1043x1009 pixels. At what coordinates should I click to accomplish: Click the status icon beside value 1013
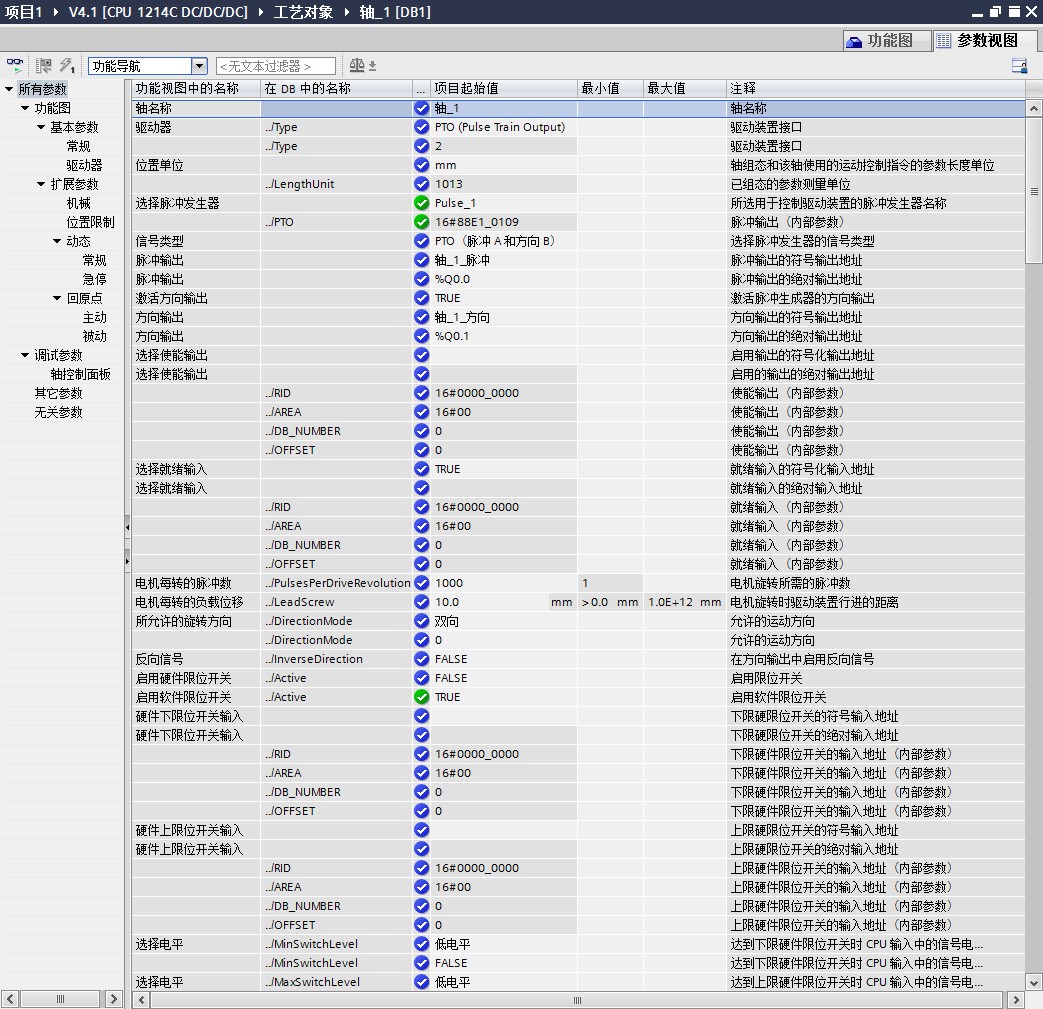(421, 184)
